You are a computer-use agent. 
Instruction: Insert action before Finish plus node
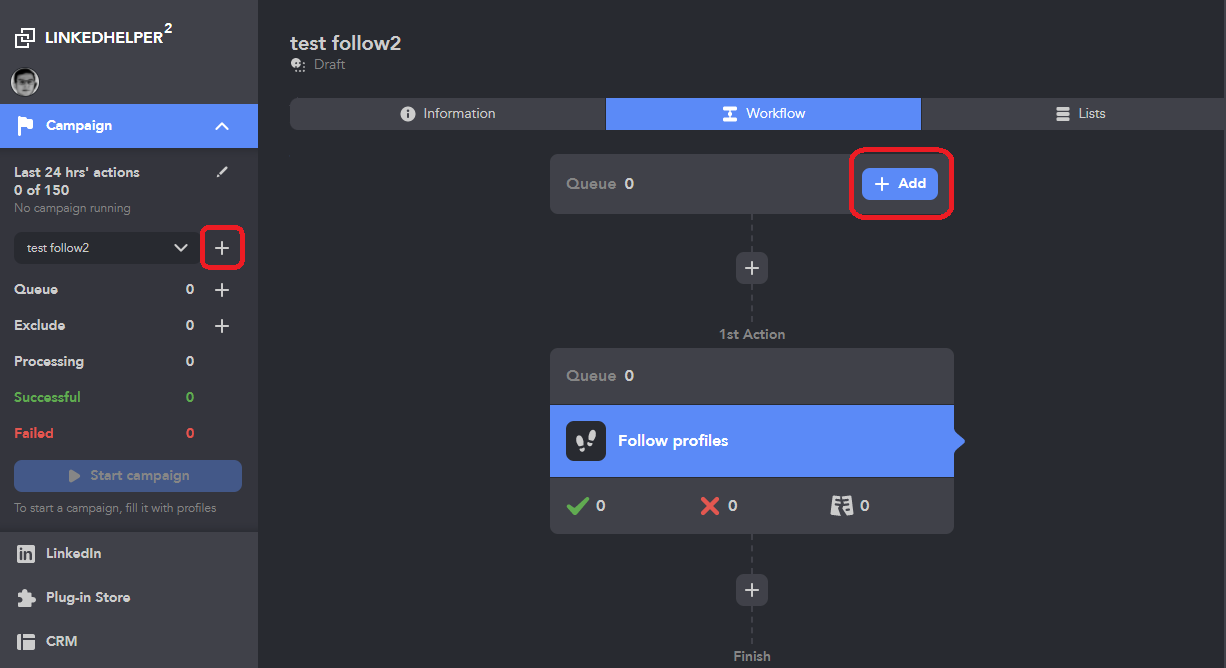(x=752, y=590)
